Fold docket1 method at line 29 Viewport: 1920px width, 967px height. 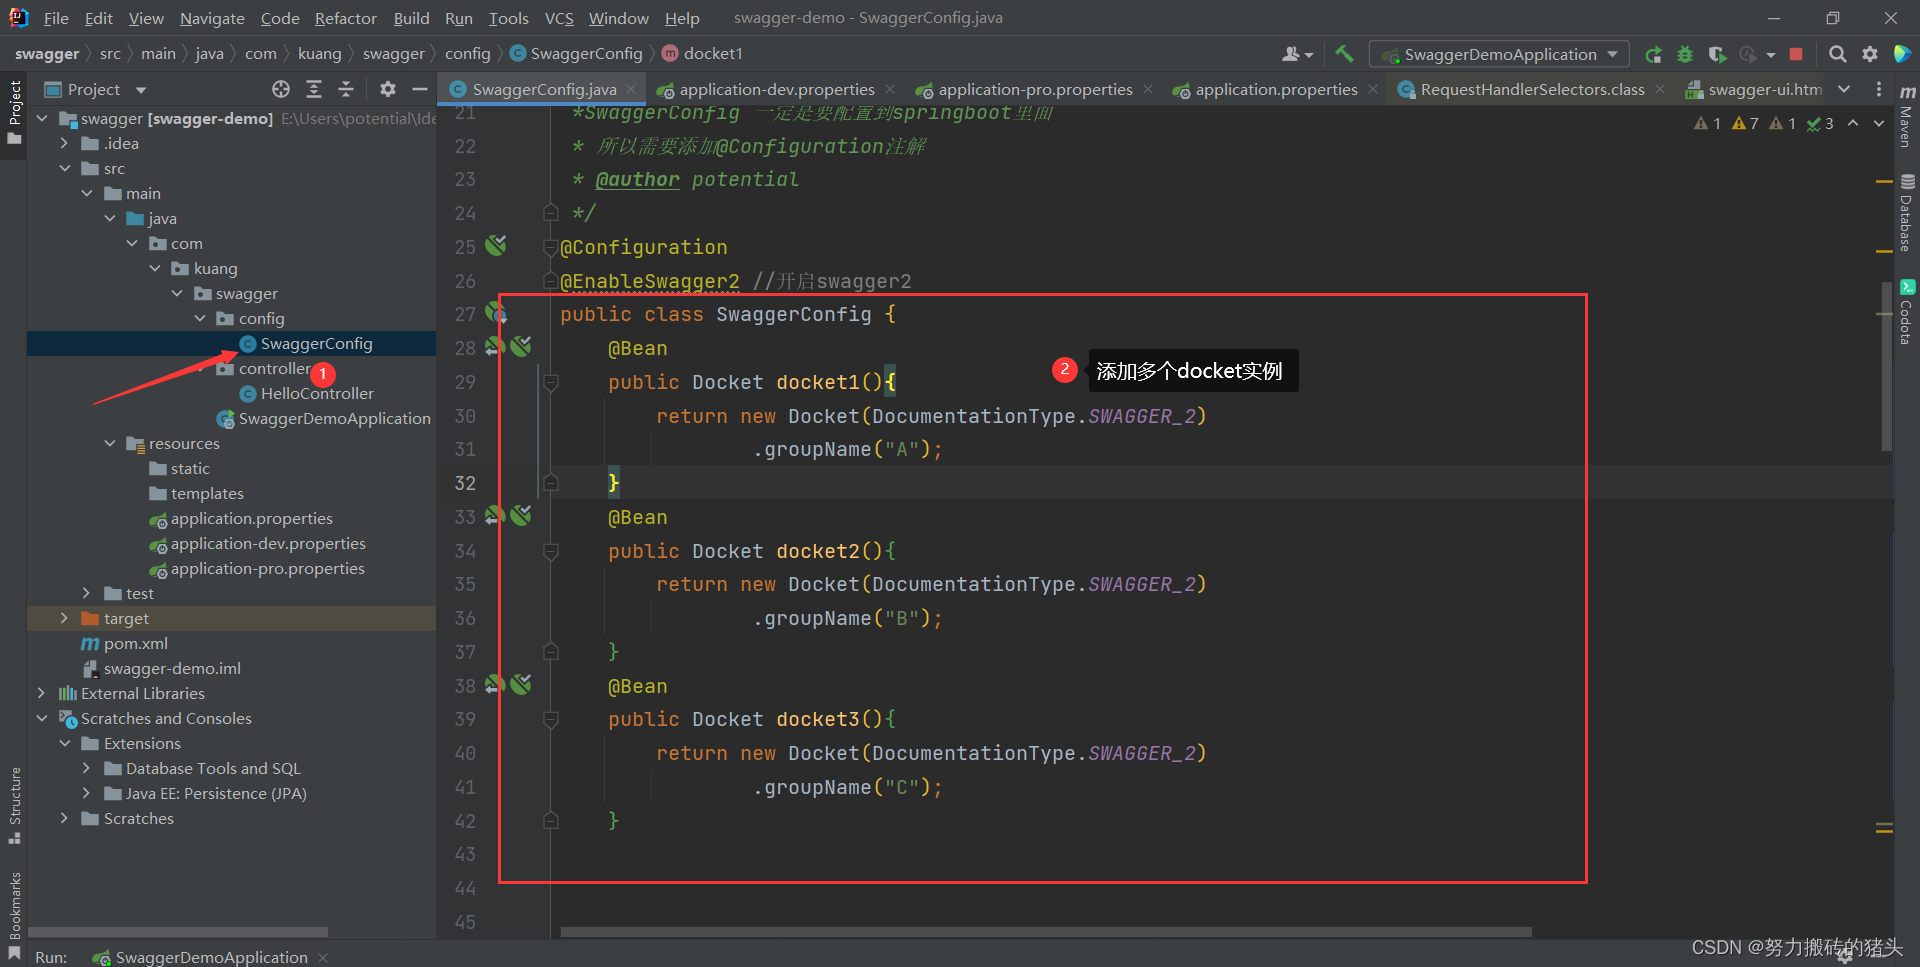(x=550, y=382)
